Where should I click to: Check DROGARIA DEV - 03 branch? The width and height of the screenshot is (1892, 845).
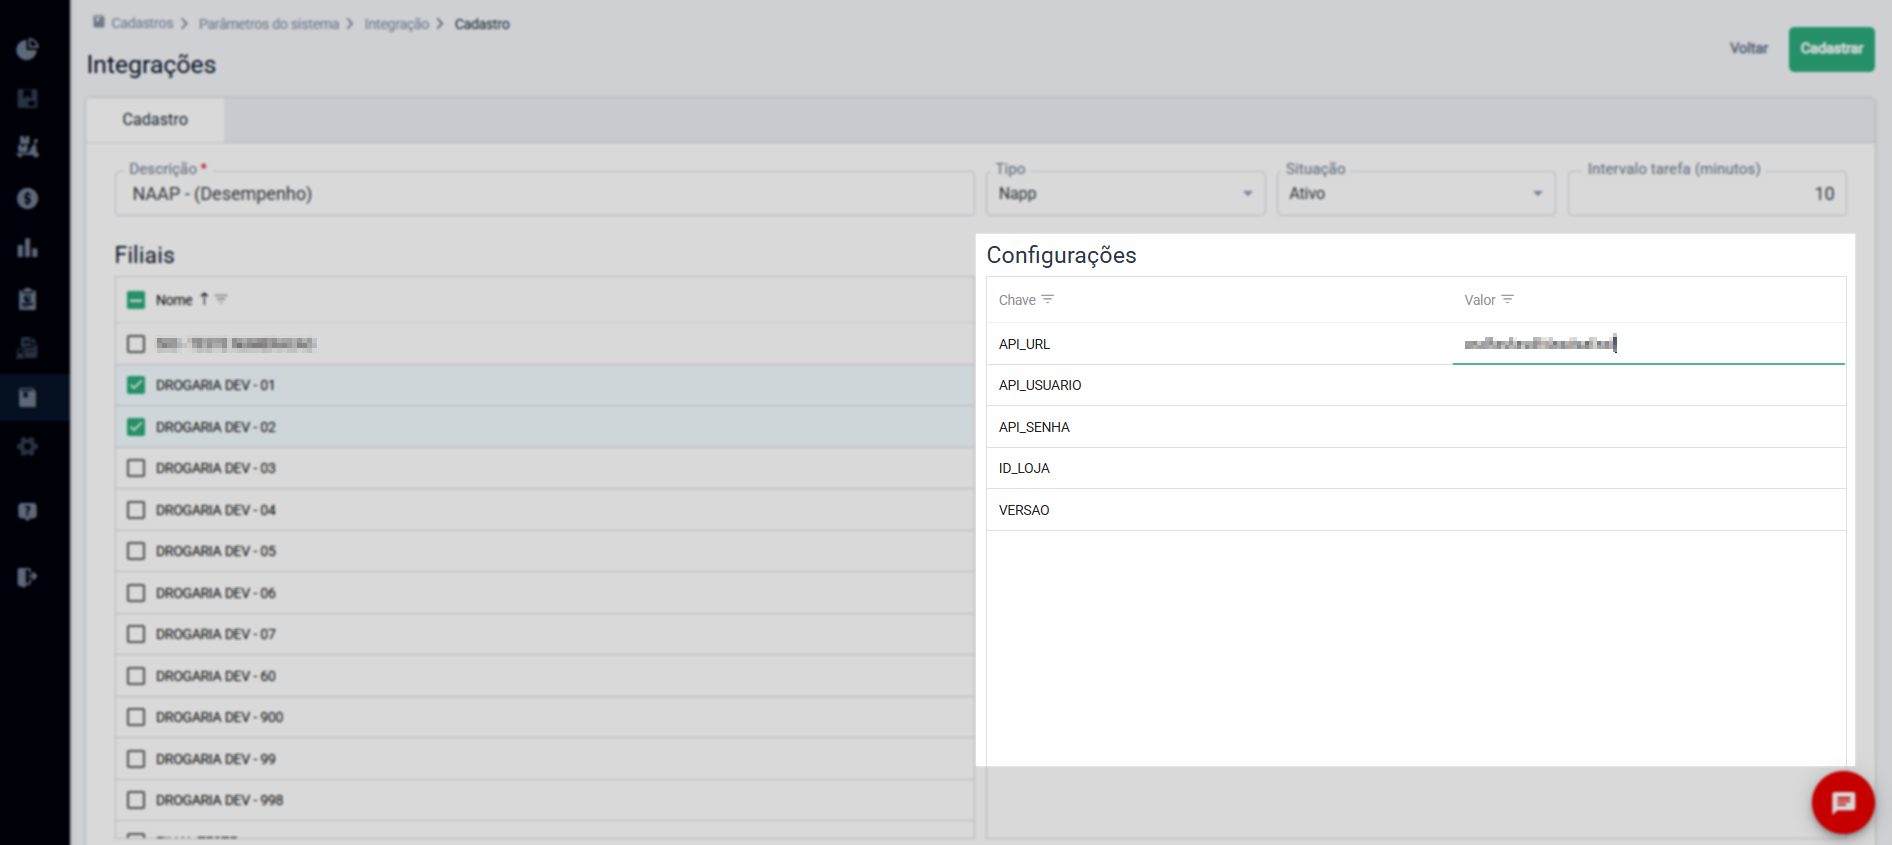click(136, 468)
